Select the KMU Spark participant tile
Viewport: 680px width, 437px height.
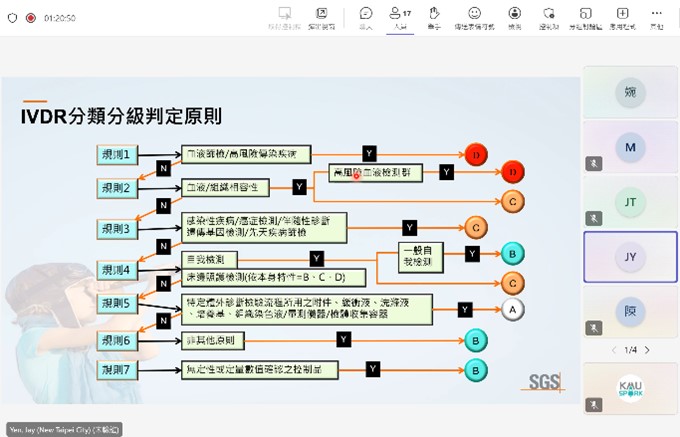630,386
